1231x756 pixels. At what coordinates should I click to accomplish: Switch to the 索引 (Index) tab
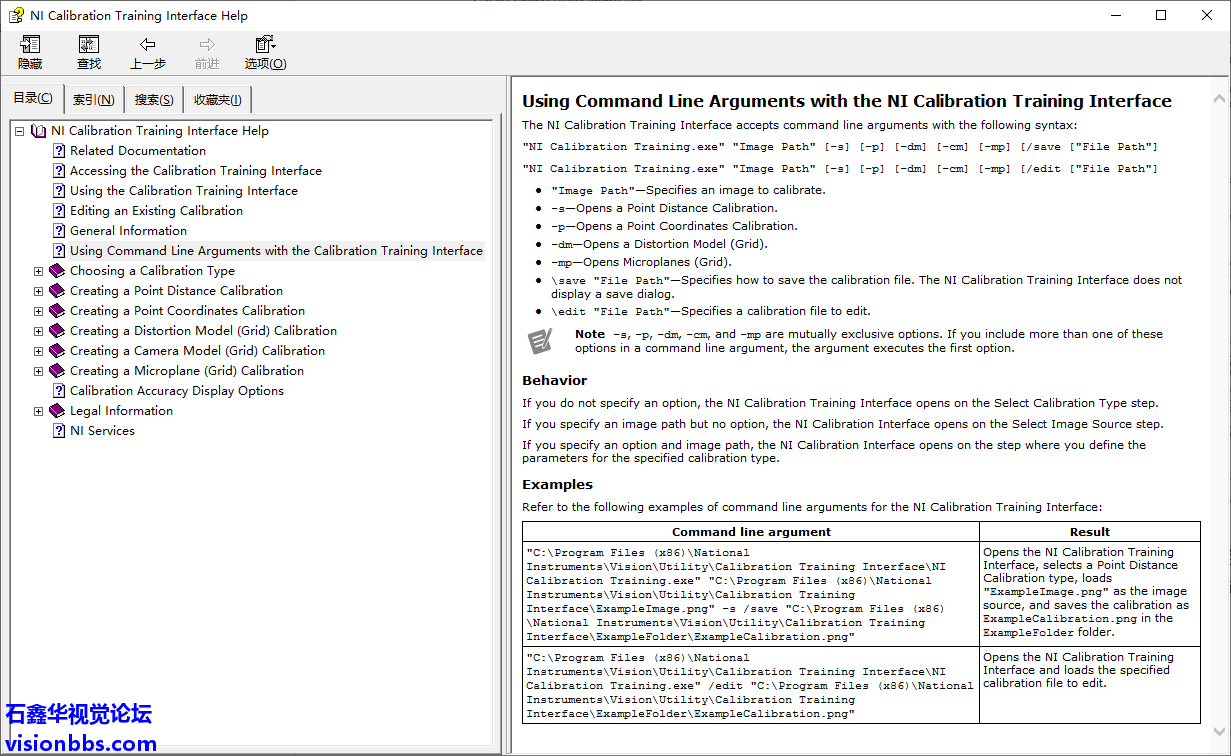(93, 100)
